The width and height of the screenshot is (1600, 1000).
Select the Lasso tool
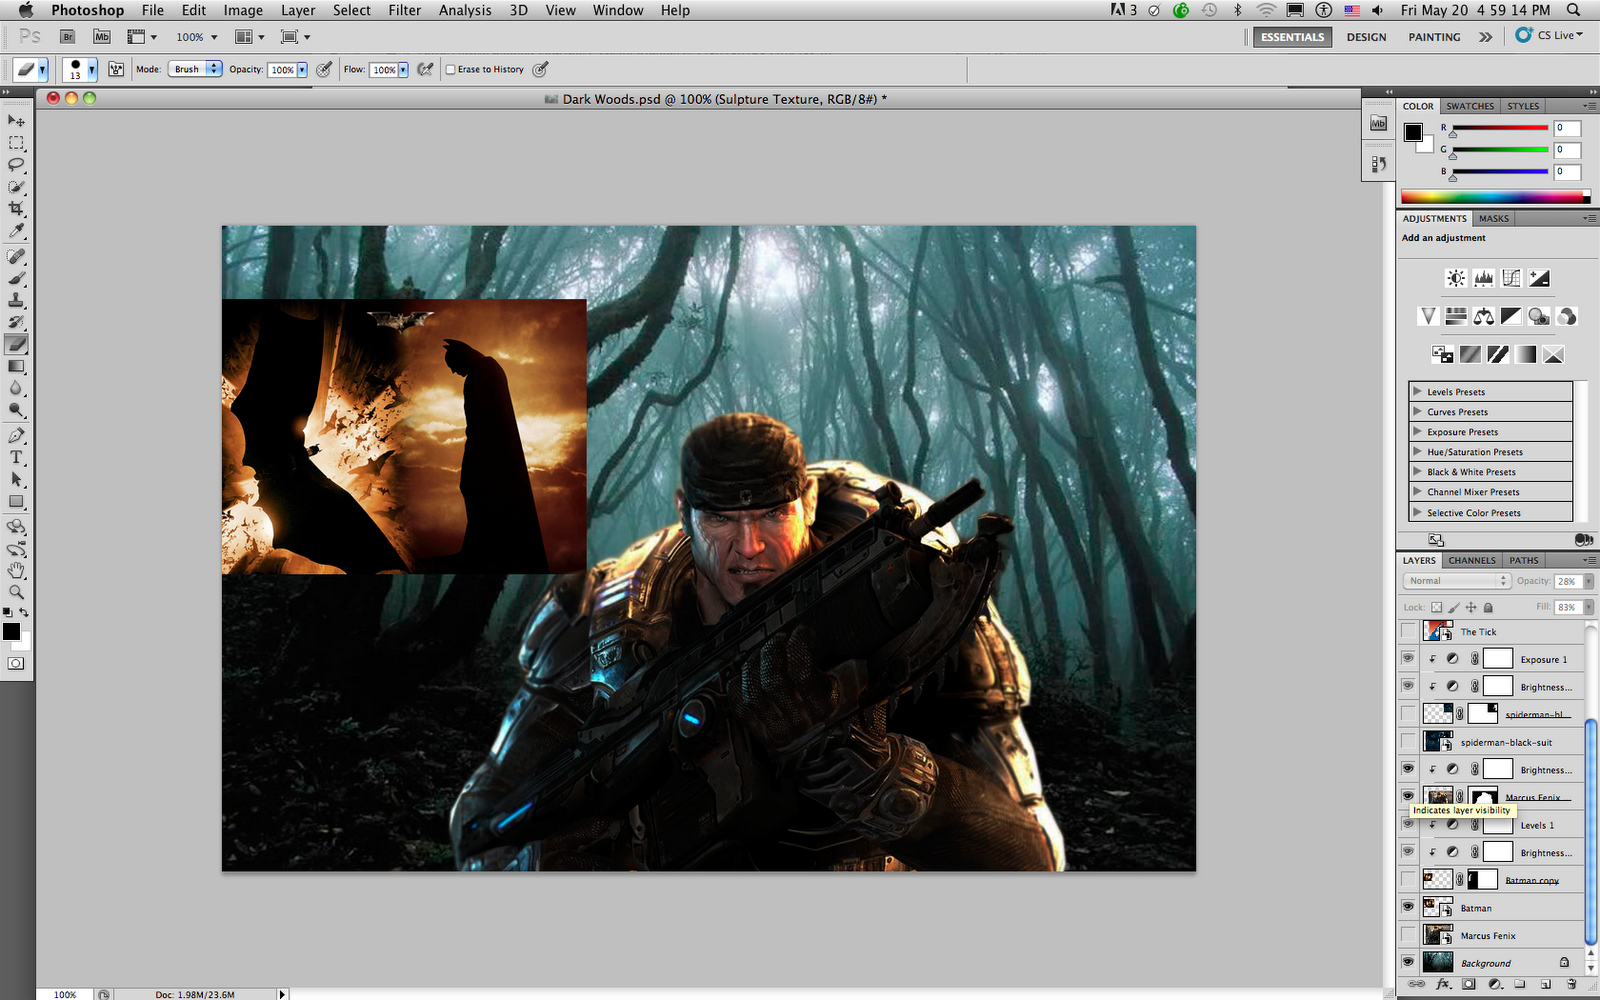[x=16, y=165]
